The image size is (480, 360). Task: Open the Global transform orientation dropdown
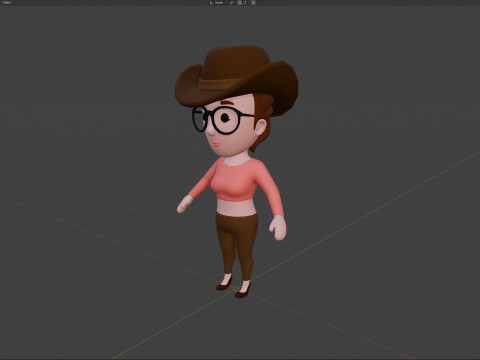[x=218, y=2]
